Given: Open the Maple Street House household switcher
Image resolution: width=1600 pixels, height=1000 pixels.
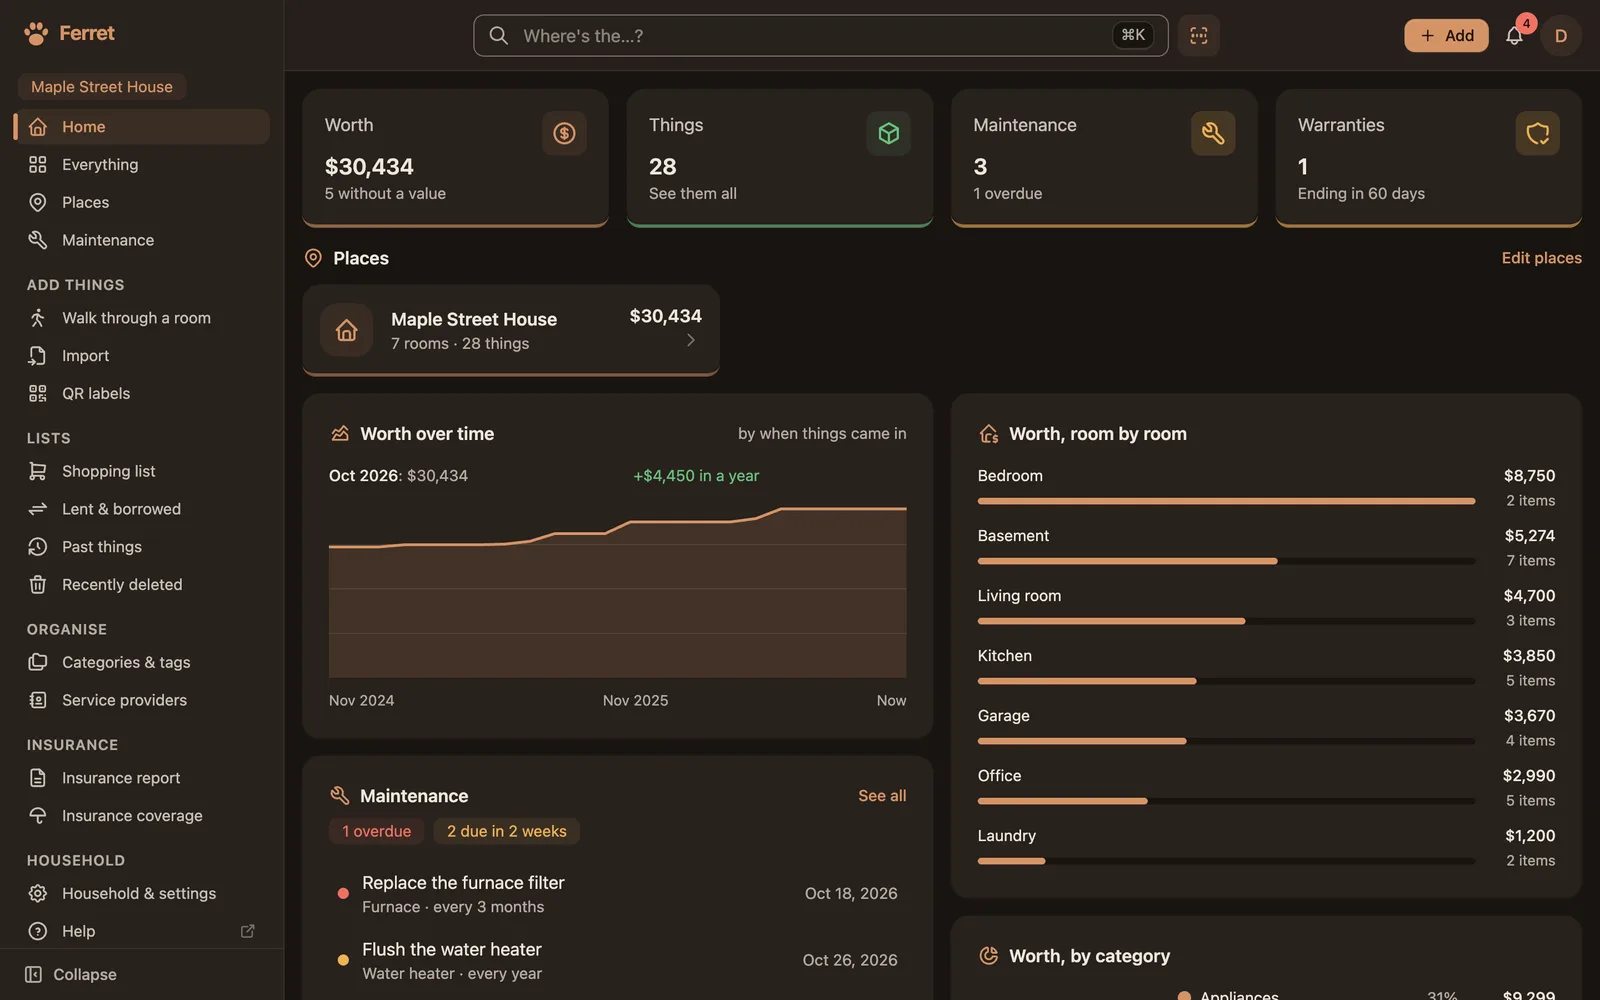Looking at the screenshot, I should tap(102, 87).
